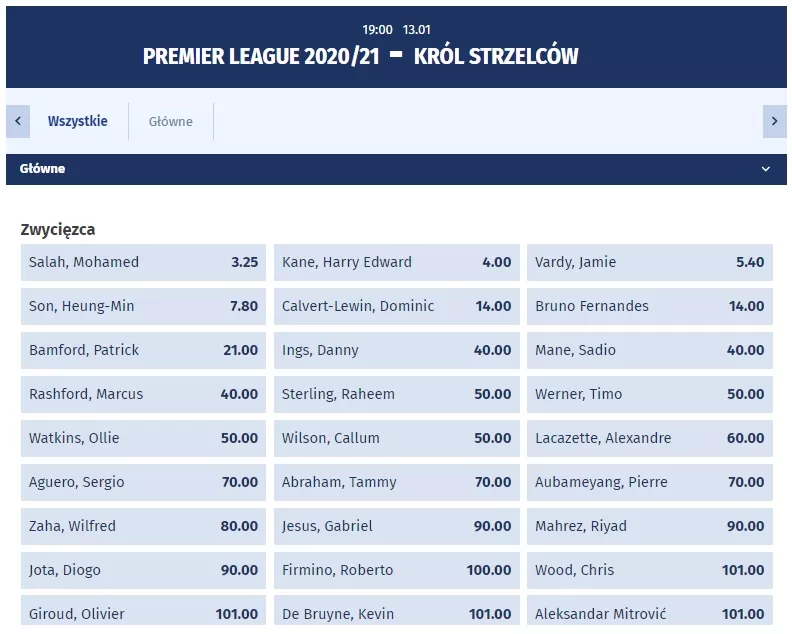Bet on Werner, Timo at 50.00
This screenshot has height=634, width=792.
coord(650,394)
